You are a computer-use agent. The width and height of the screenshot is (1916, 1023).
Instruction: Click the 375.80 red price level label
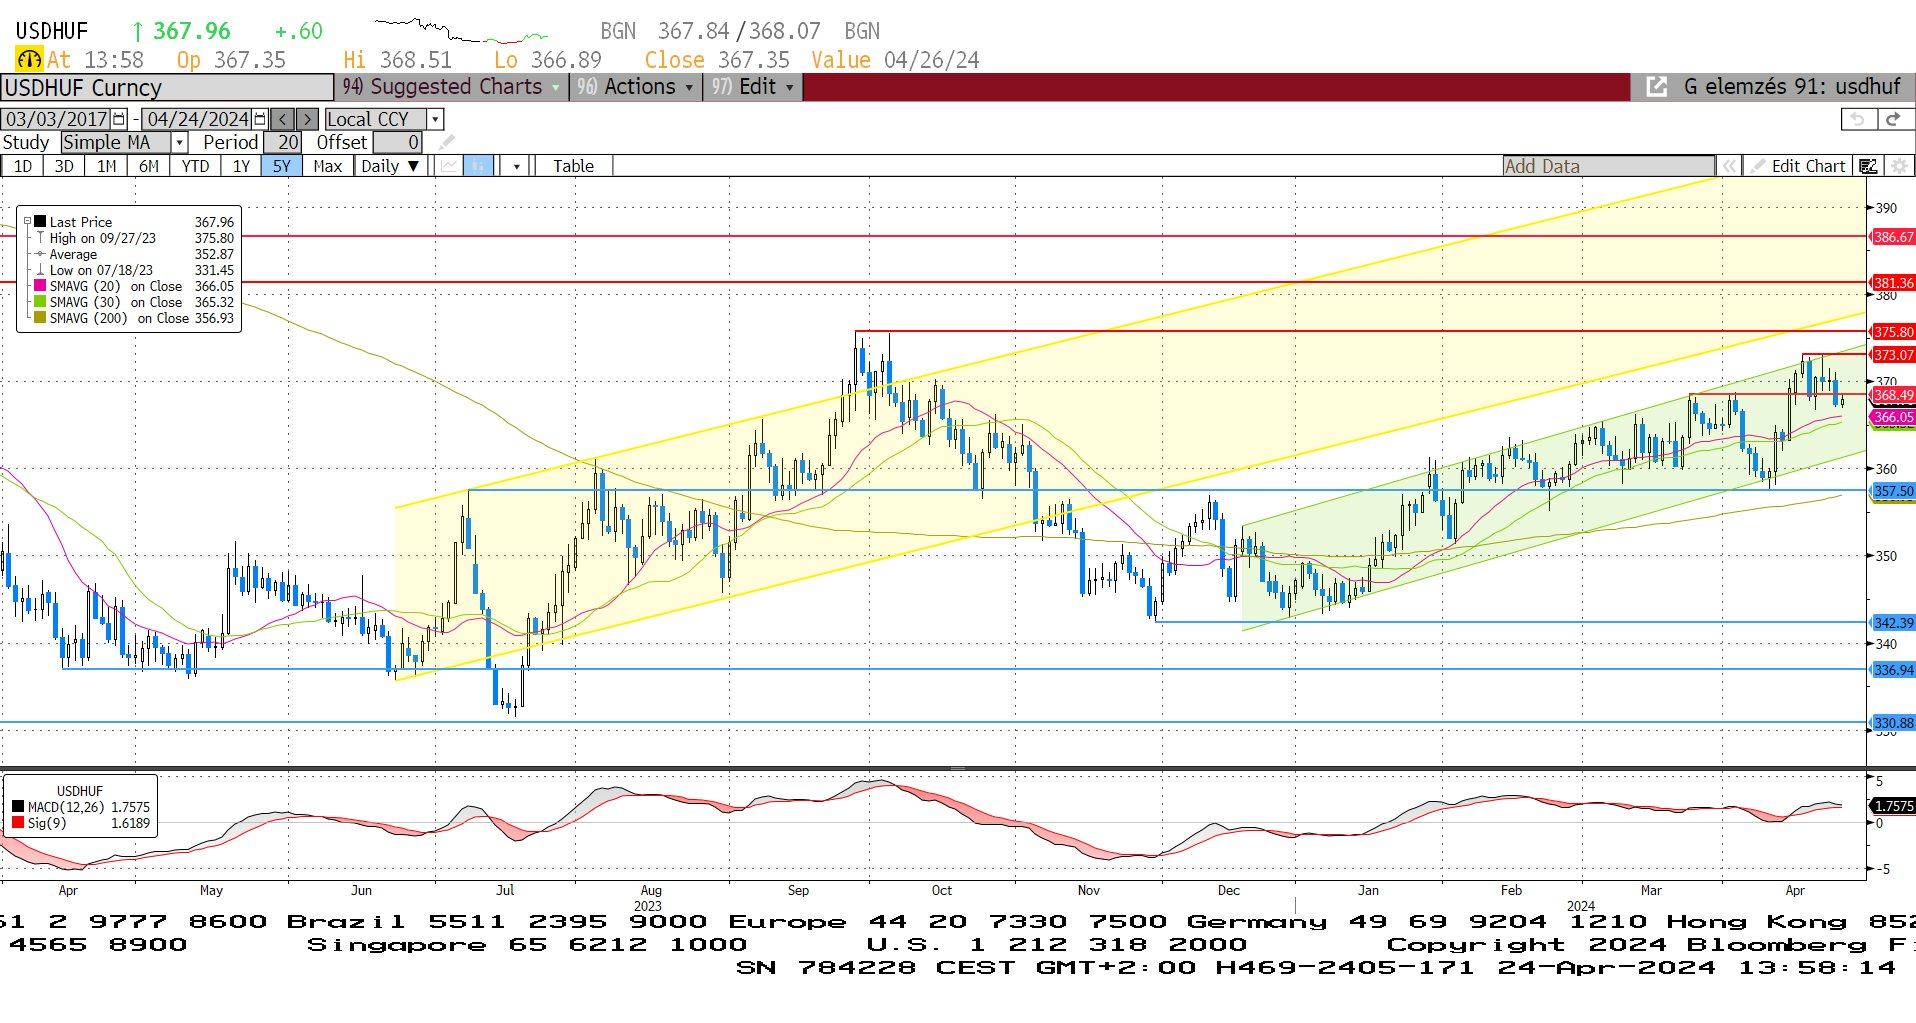tap(1893, 332)
